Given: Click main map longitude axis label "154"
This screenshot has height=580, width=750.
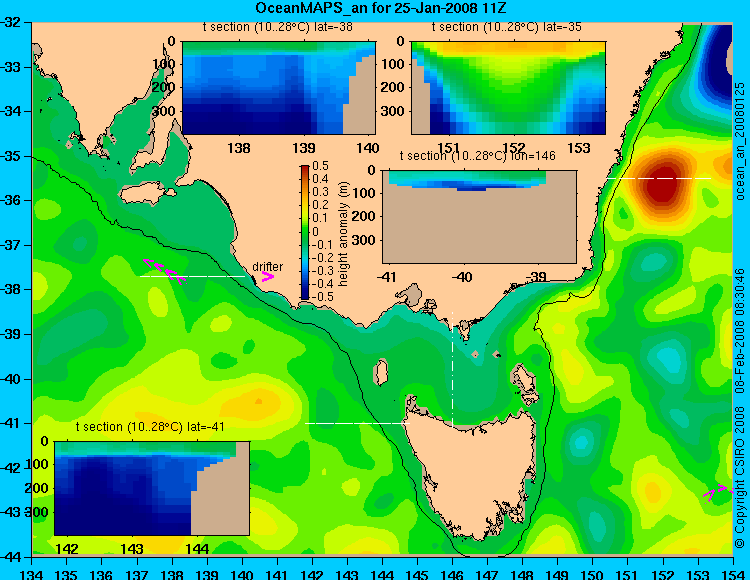Looking at the screenshot, I should pyautogui.click(x=733, y=574).
